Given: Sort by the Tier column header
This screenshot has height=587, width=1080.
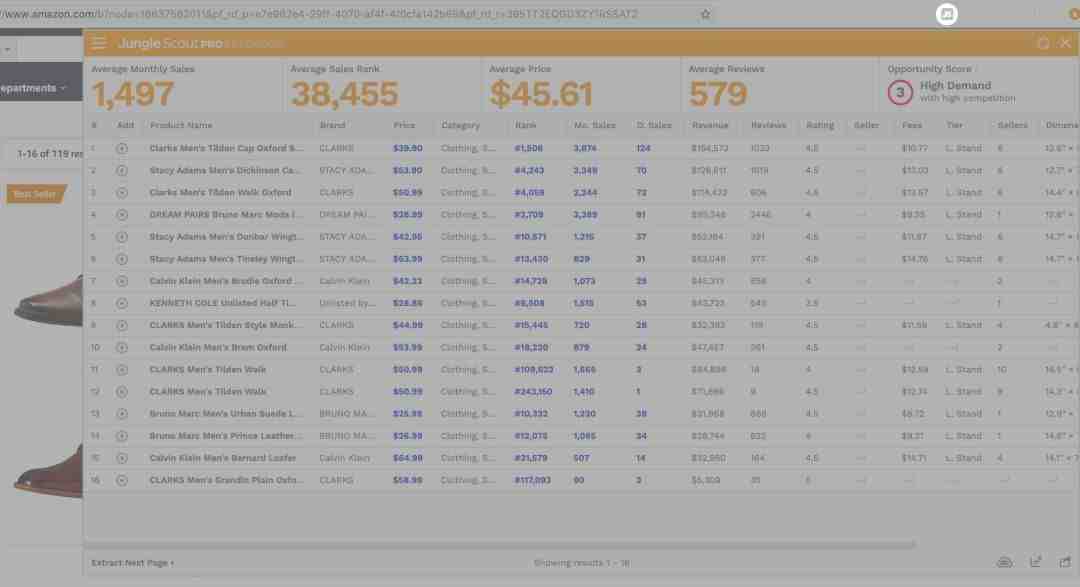Looking at the screenshot, I should click(x=955, y=125).
